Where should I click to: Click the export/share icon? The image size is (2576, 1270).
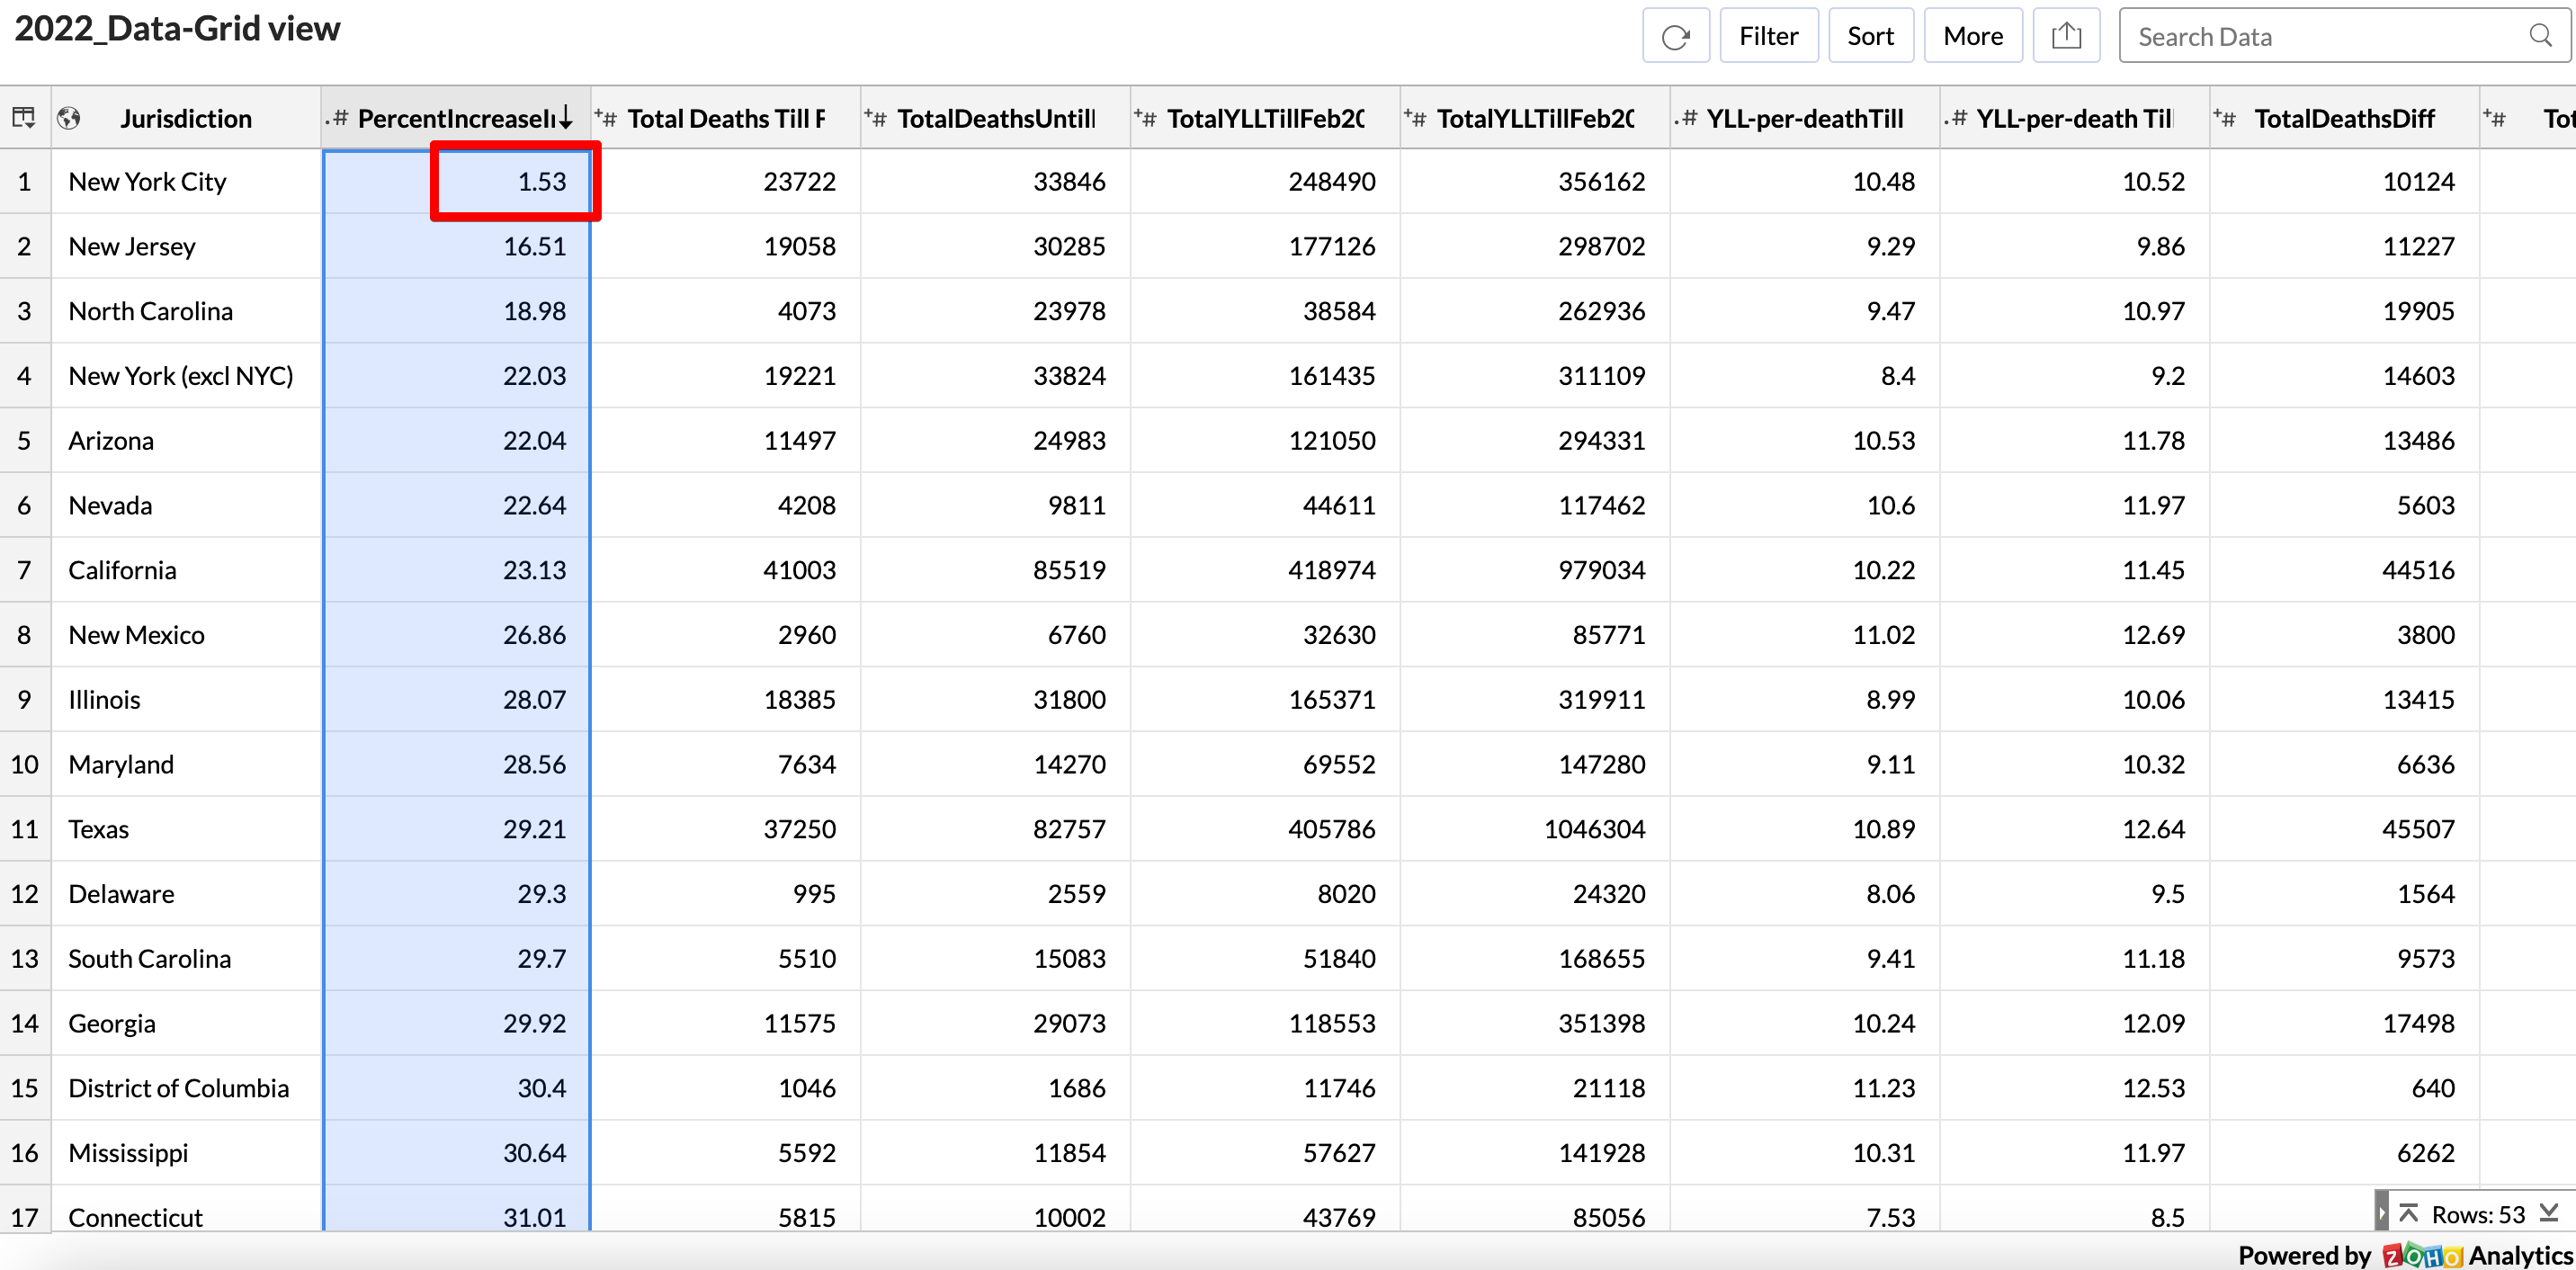coord(2066,37)
